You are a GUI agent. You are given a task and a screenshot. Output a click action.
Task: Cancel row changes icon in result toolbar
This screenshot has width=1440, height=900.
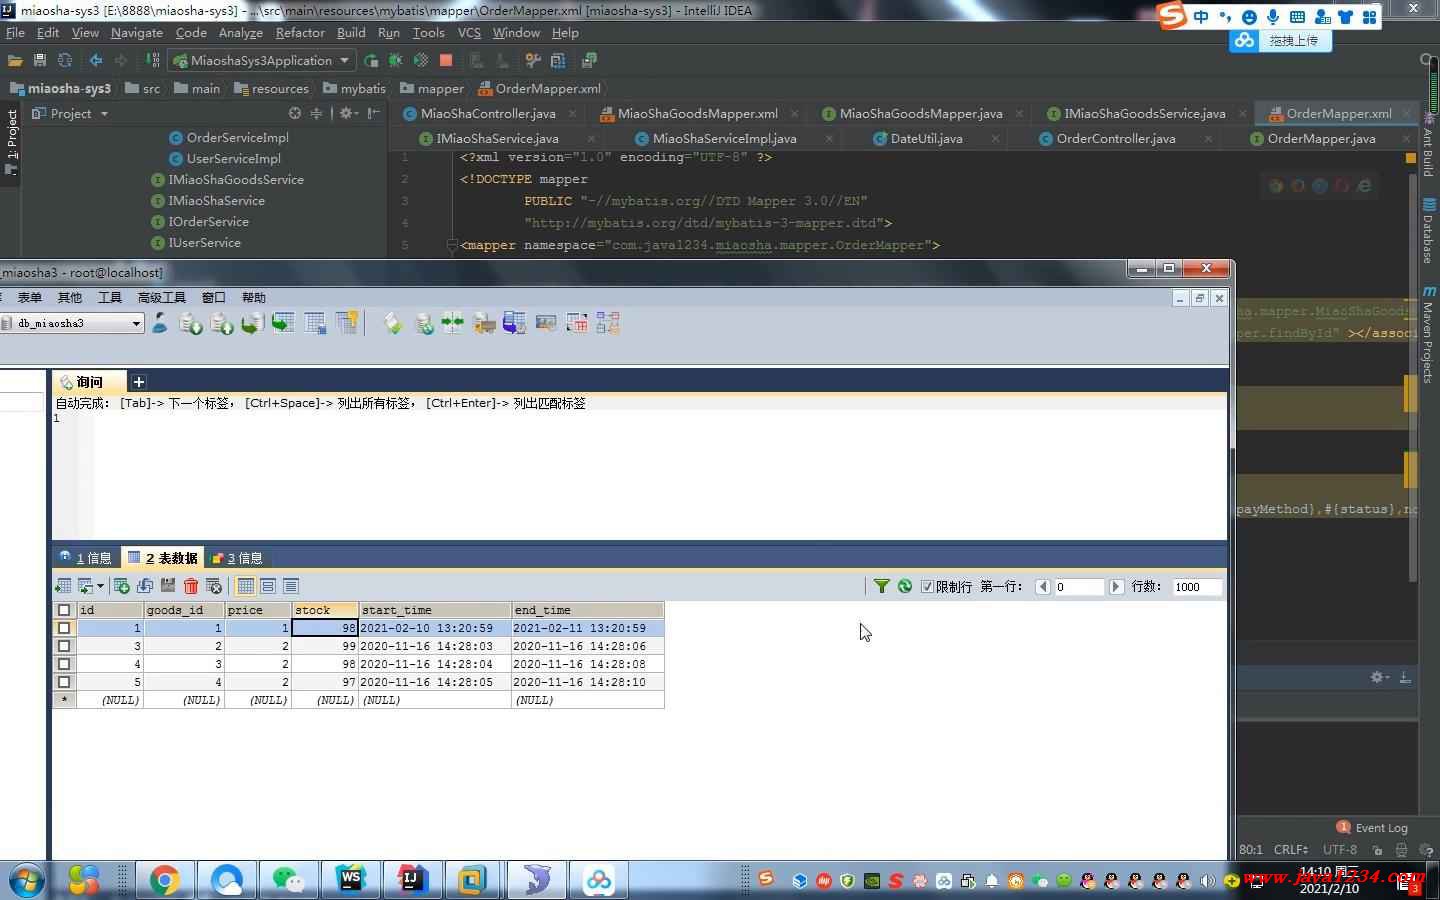(214, 586)
